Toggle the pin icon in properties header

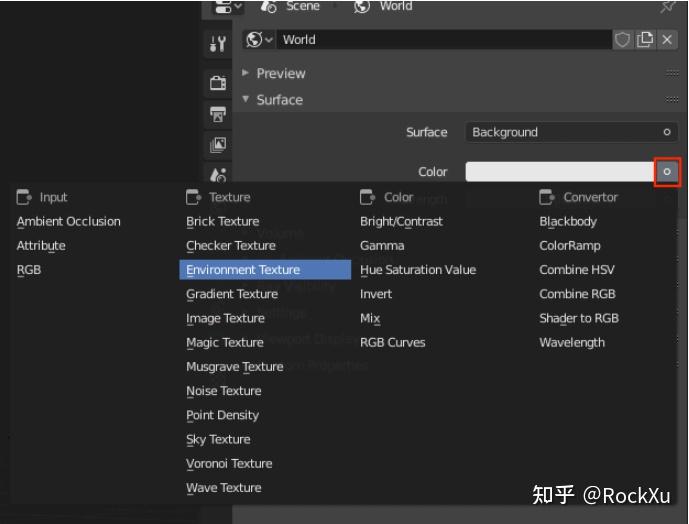click(x=668, y=6)
